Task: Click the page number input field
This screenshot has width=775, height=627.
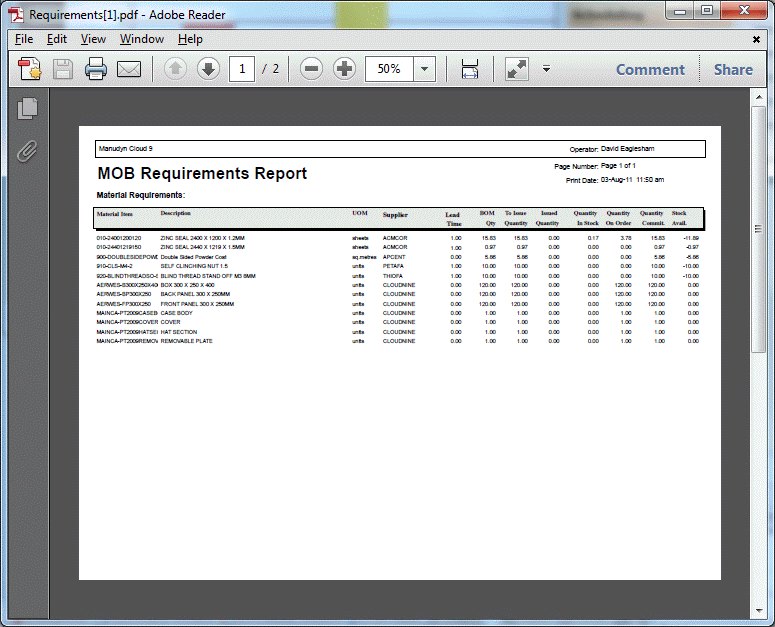Action: [x=242, y=69]
